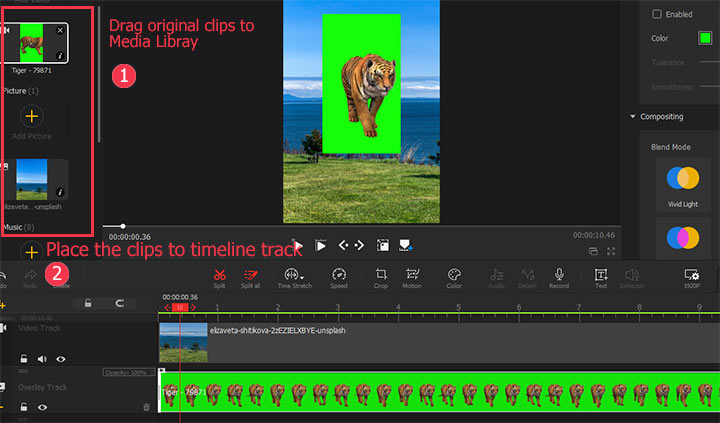Toggle the lock-all-tracks padlock
Image resolution: width=720 pixels, height=423 pixels.
tap(88, 303)
